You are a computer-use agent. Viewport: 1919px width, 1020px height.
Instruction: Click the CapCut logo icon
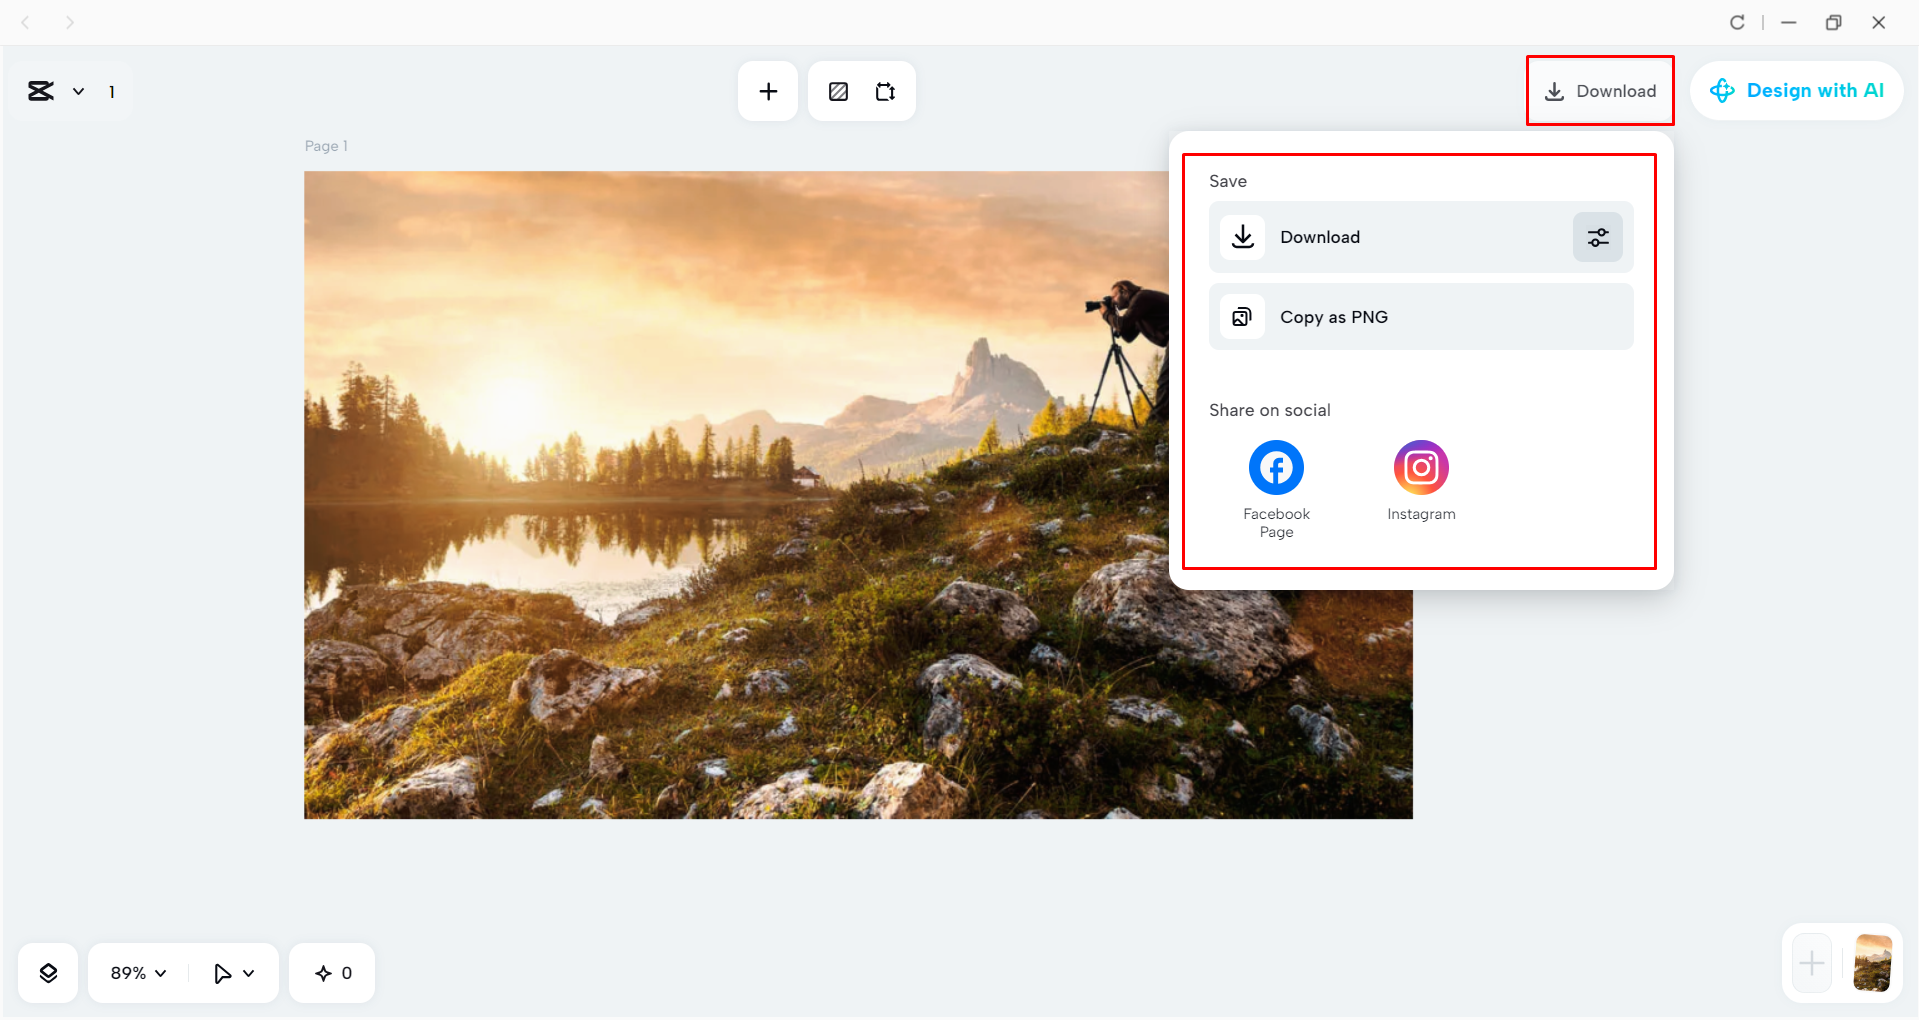40,90
